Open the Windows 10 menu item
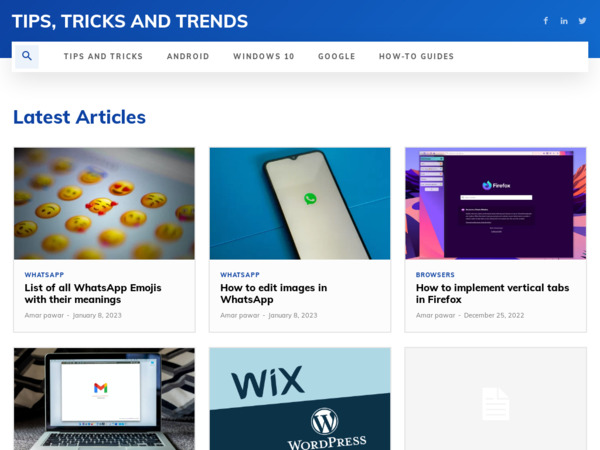The width and height of the screenshot is (600, 450). pyautogui.click(x=264, y=56)
